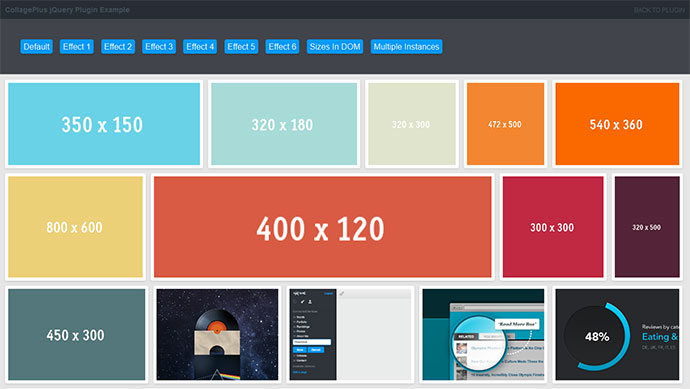The width and height of the screenshot is (690, 389).
Task: Select the 400 x 120 red tile
Action: tap(323, 227)
